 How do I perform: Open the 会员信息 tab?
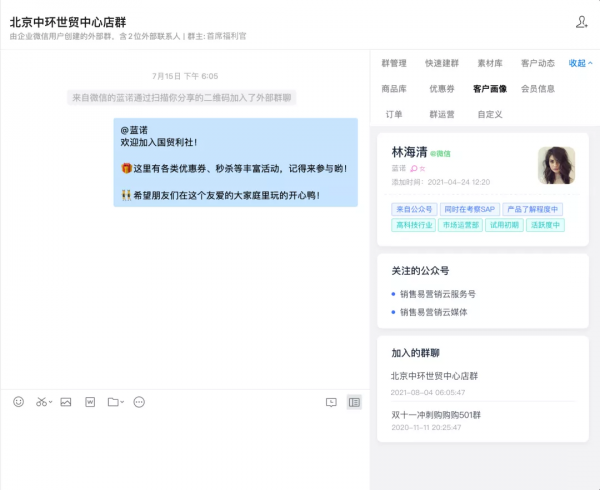538,89
